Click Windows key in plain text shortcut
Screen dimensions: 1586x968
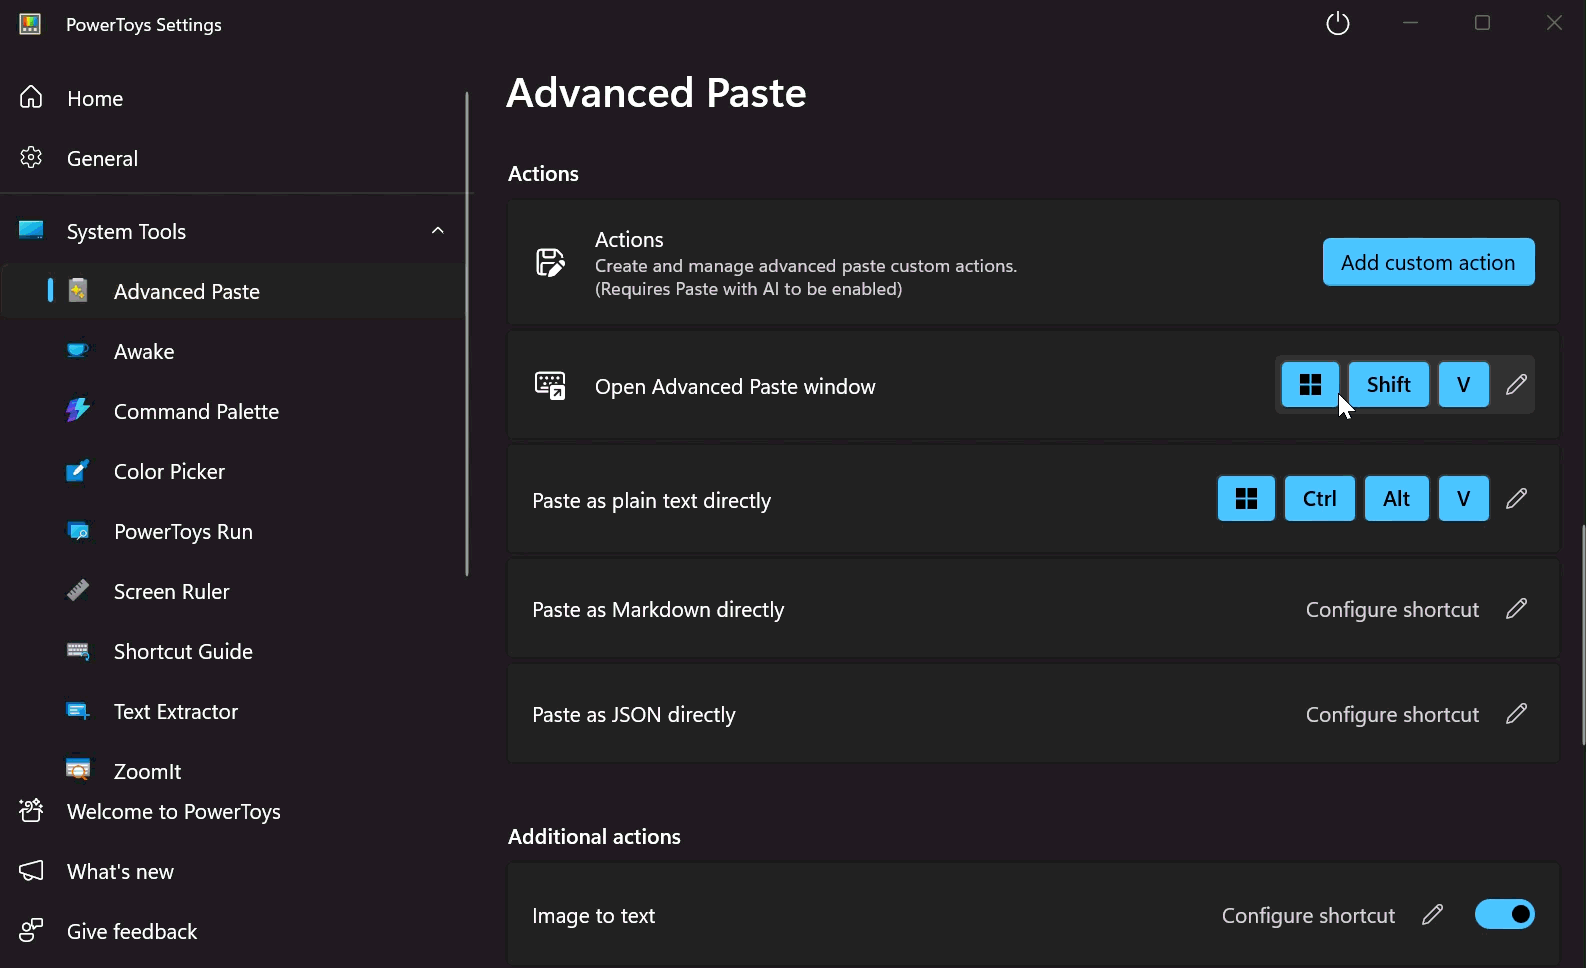[1246, 498]
